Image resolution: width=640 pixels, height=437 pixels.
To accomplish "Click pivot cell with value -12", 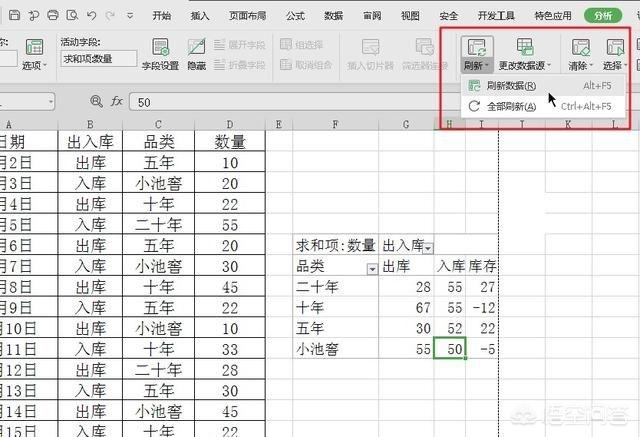I will pos(482,307).
